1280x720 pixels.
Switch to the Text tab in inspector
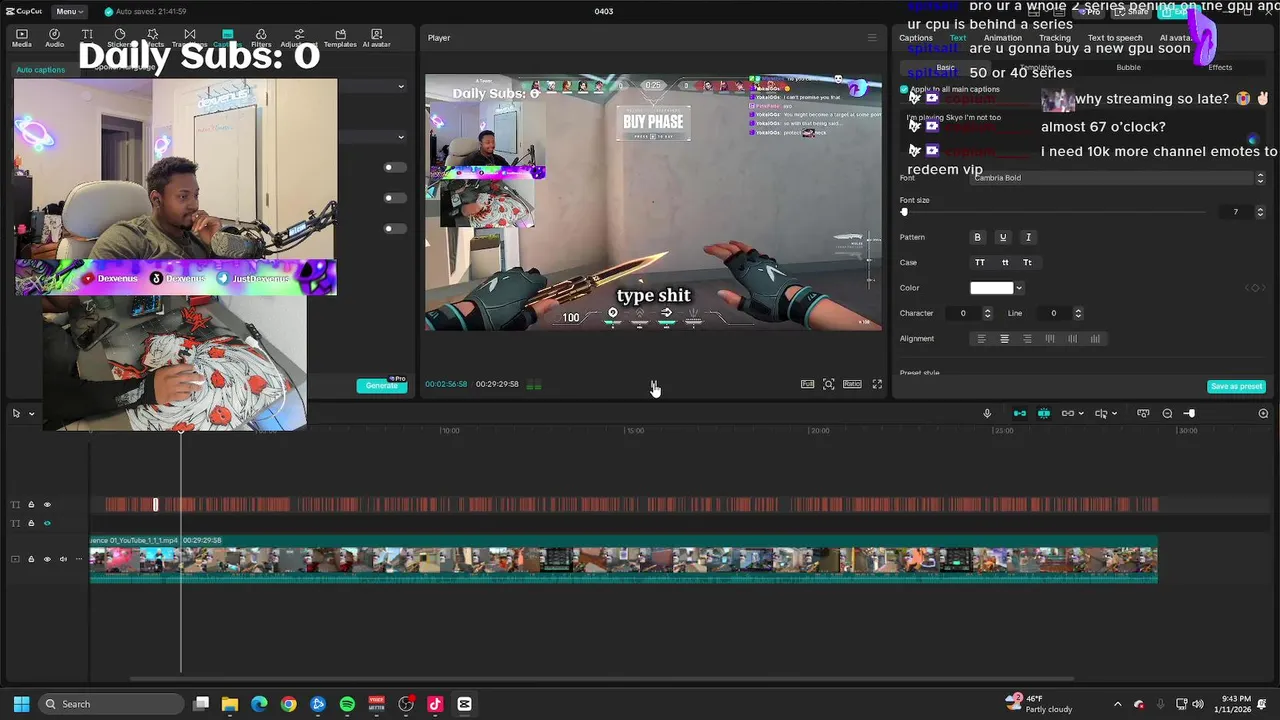click(958, 38)
